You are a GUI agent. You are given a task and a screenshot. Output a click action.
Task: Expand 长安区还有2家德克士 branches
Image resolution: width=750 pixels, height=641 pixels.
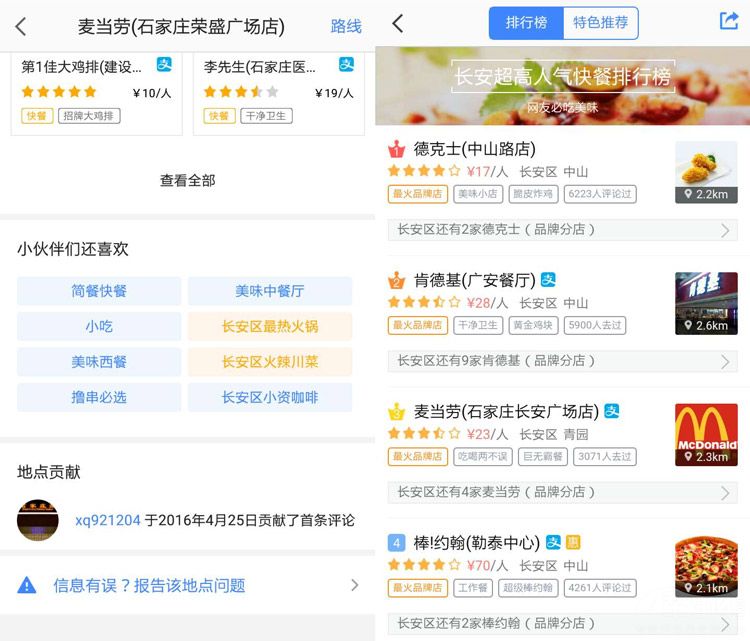click(562, 230)
